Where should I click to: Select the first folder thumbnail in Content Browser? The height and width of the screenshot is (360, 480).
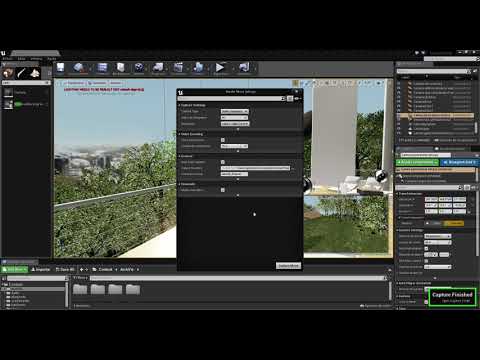click(x=80, y=289)
